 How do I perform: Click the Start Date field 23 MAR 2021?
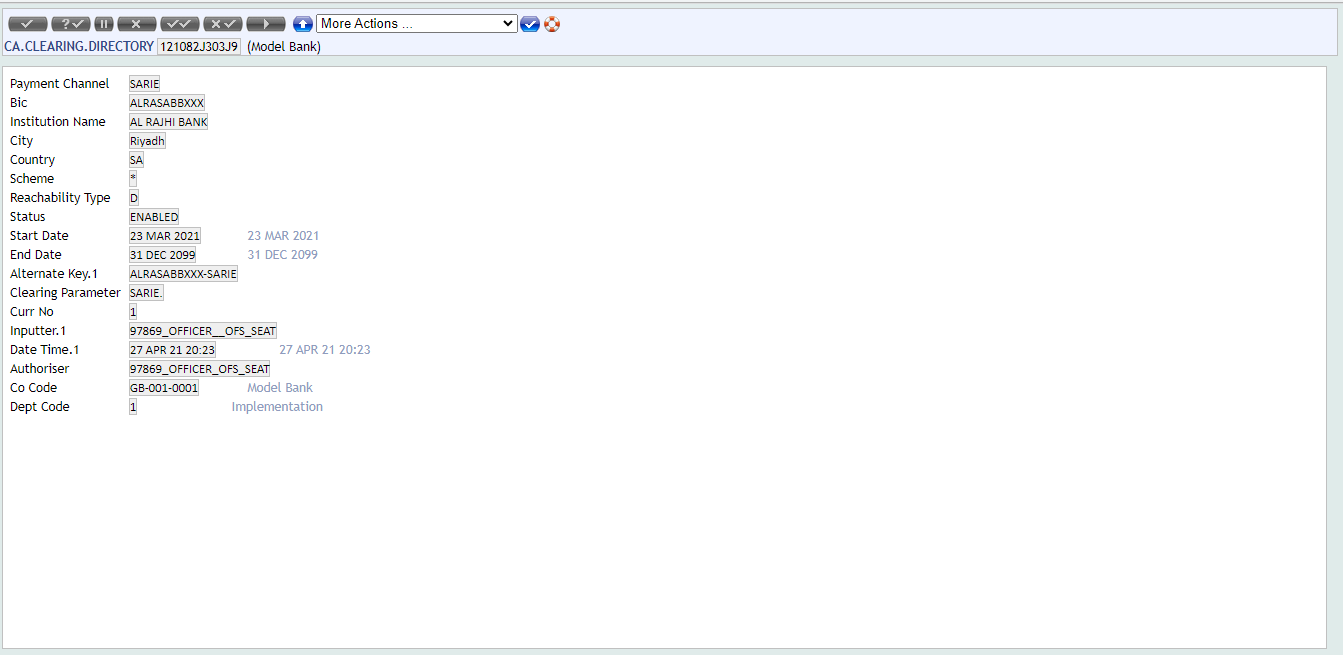pyautogui.click(x=165, y=236)
